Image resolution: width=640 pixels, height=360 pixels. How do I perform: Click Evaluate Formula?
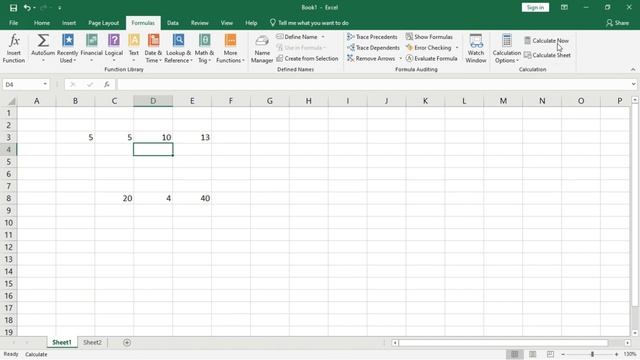click(x=431, y=59)
